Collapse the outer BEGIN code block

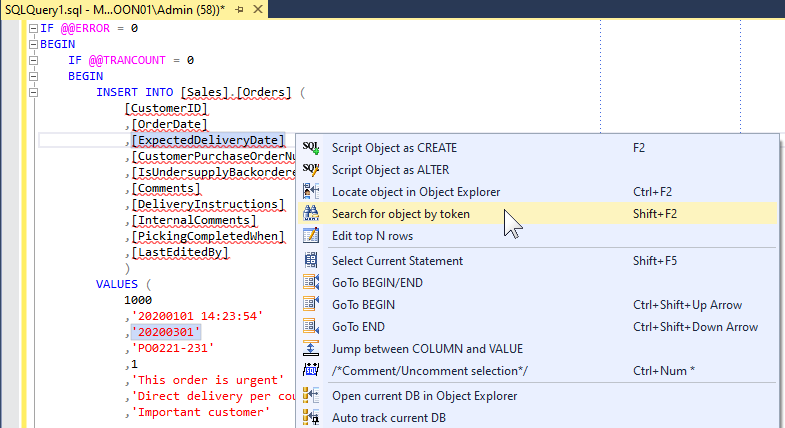33,45
